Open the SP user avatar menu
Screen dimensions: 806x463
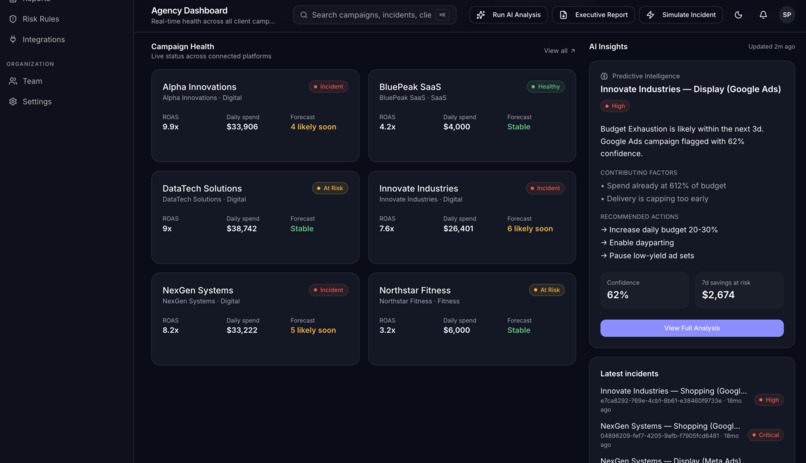786,15
